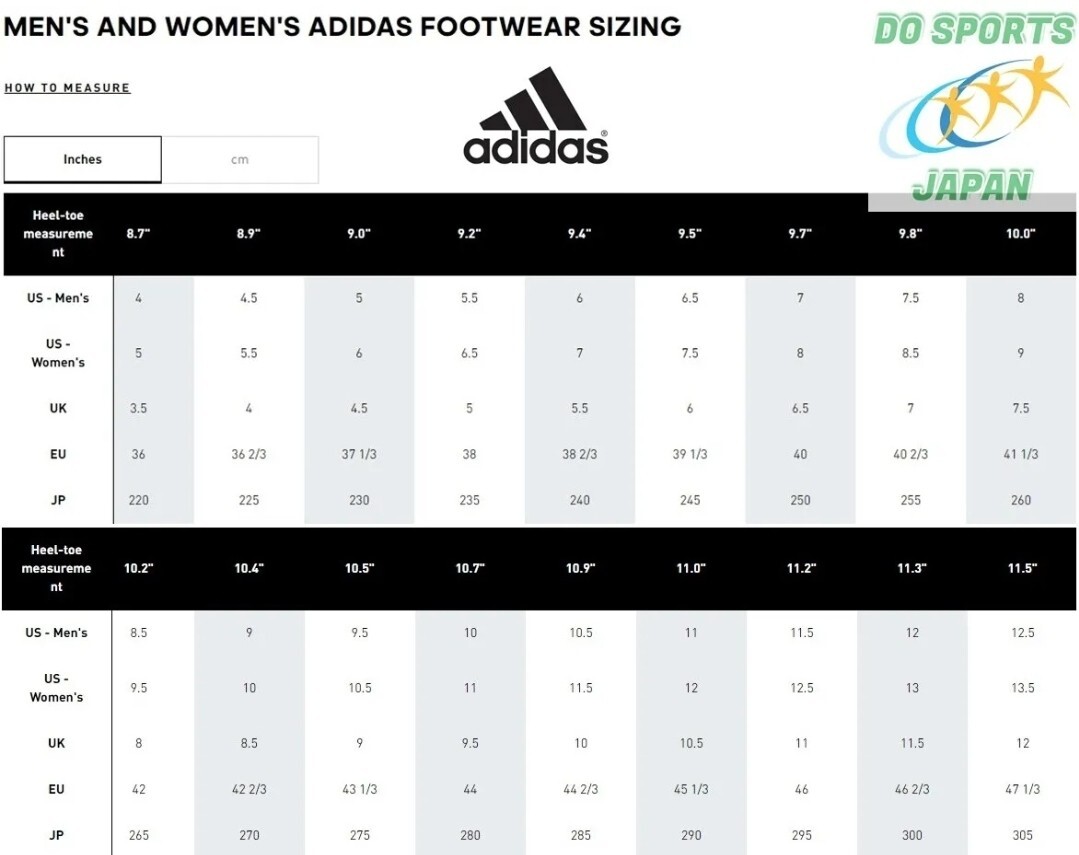
Task: Select the JP 260 size cell
Action: tap(1021, 500)
